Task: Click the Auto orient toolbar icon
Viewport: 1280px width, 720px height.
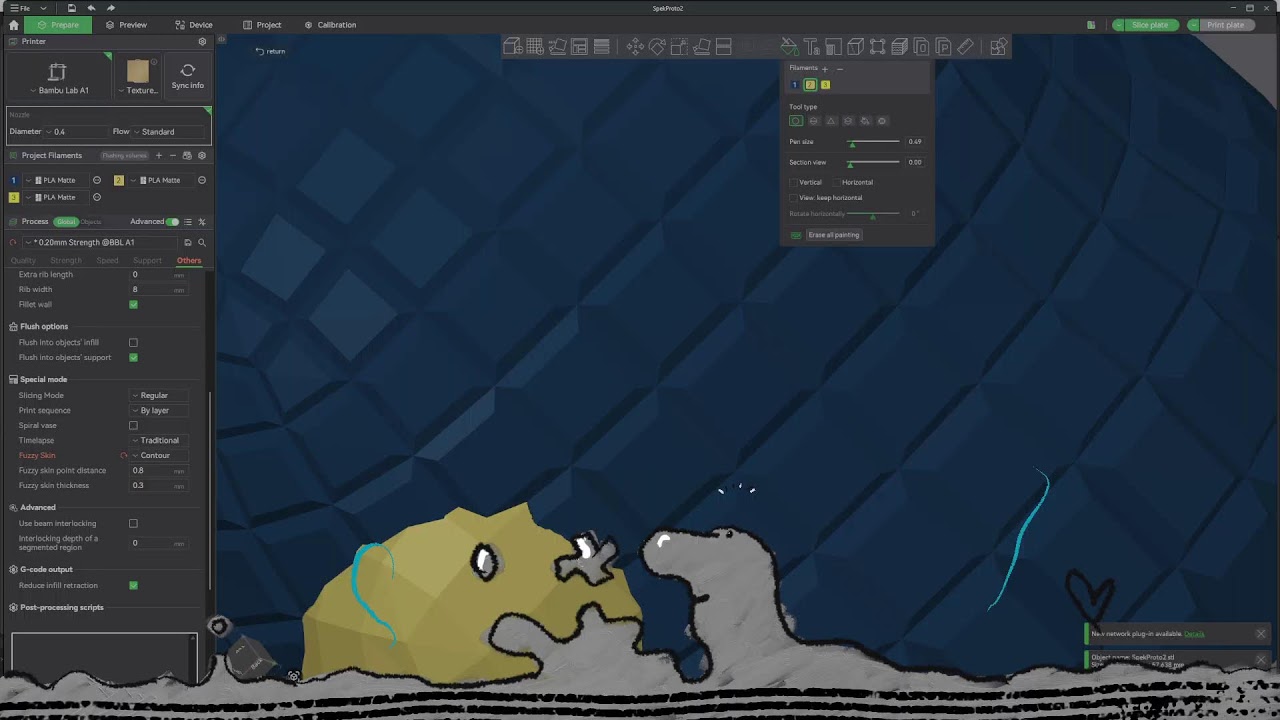Action: [x=558, y=46]
